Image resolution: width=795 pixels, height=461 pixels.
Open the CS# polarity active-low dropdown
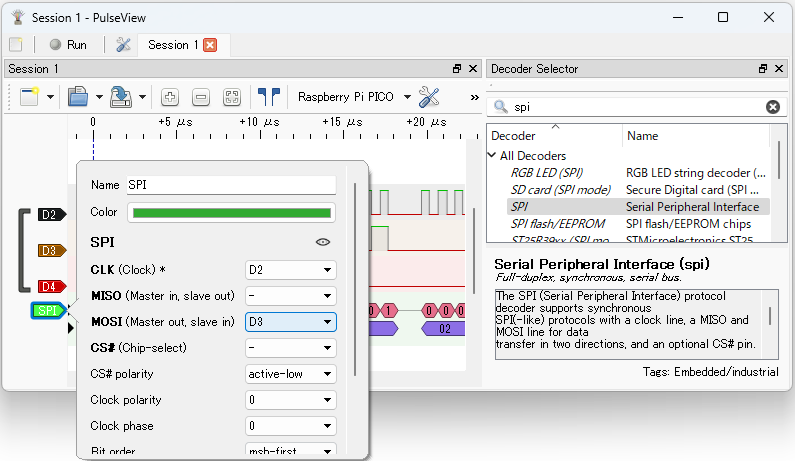pyautogui.click(x=291, y=374)
